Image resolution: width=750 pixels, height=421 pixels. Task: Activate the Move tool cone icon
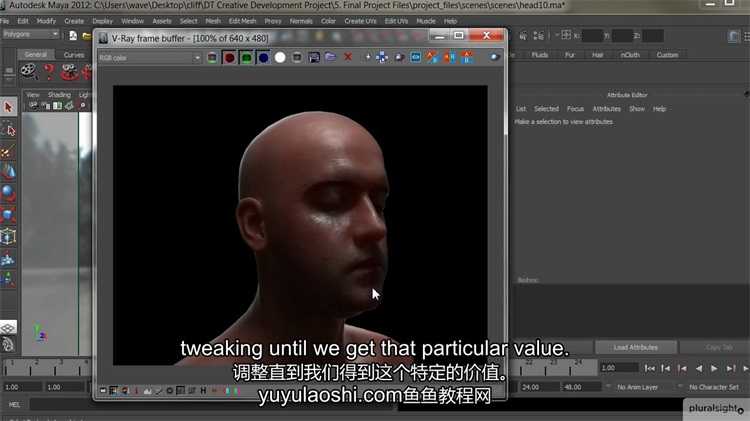pos(8,172)
